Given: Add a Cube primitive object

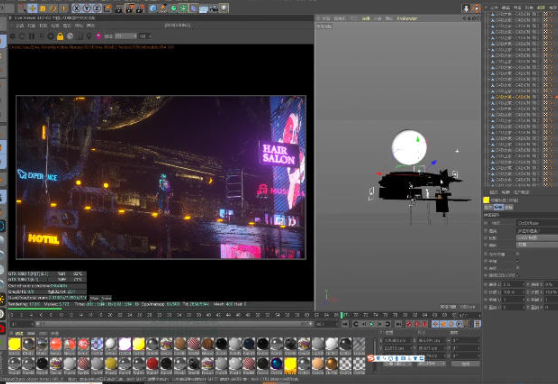Looking at the screenshot, I should tap(153, 8).
